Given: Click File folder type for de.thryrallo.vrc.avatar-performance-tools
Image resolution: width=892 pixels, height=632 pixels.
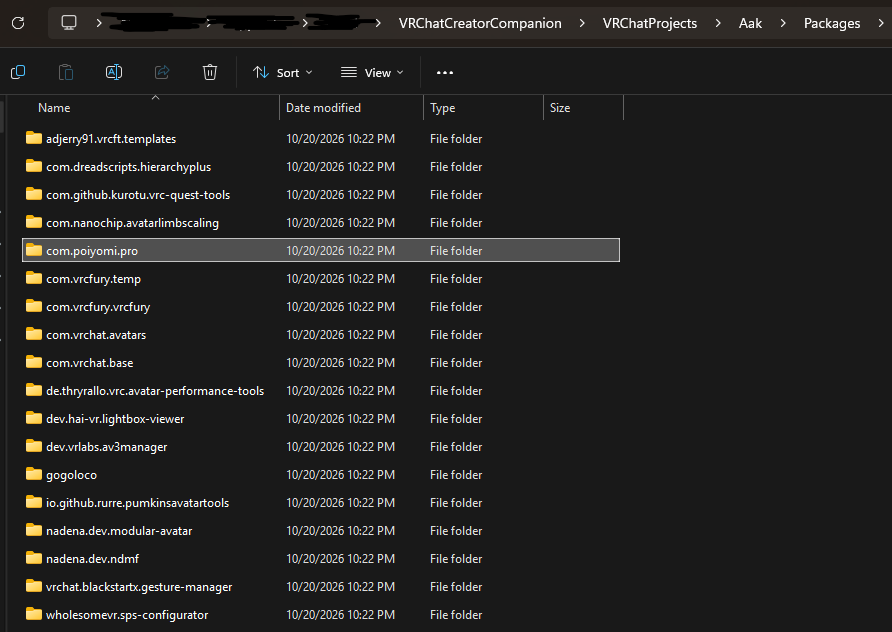Looking at the screenshot, I should point(456,391).
